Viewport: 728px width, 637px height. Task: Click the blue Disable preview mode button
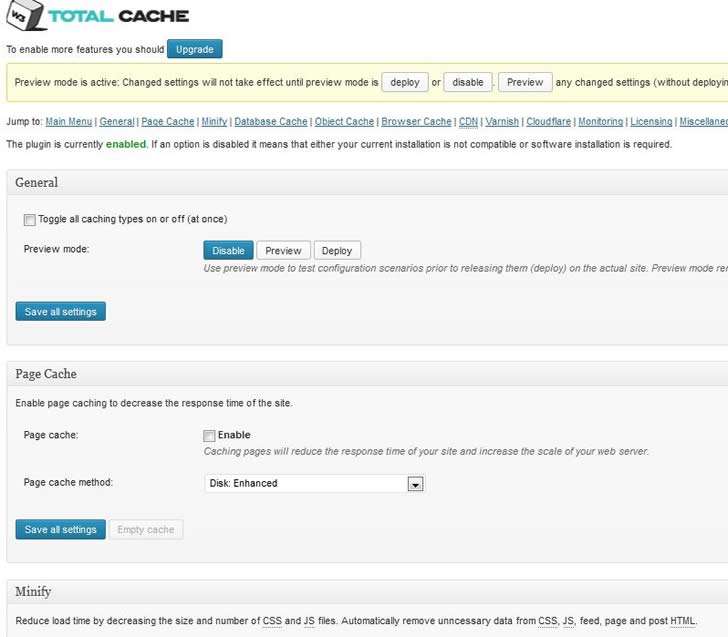pyautogui.click(x=228, y=251)
